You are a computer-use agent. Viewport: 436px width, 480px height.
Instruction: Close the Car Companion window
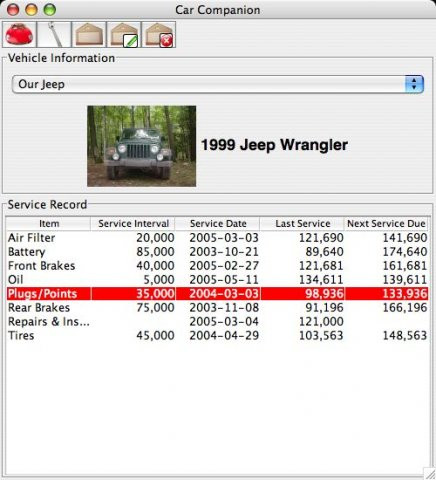tap(13, 10)
